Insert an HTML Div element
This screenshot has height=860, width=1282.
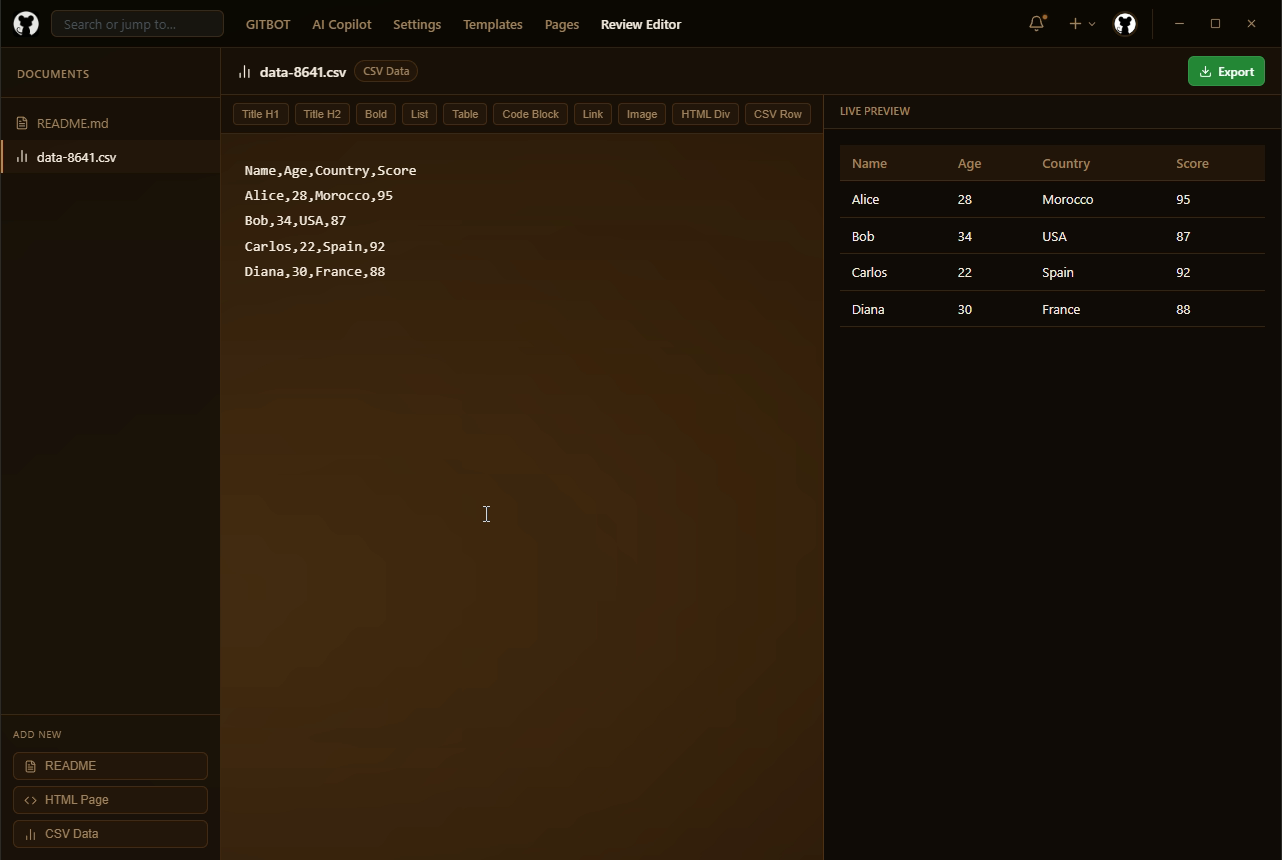click(705, 114)
